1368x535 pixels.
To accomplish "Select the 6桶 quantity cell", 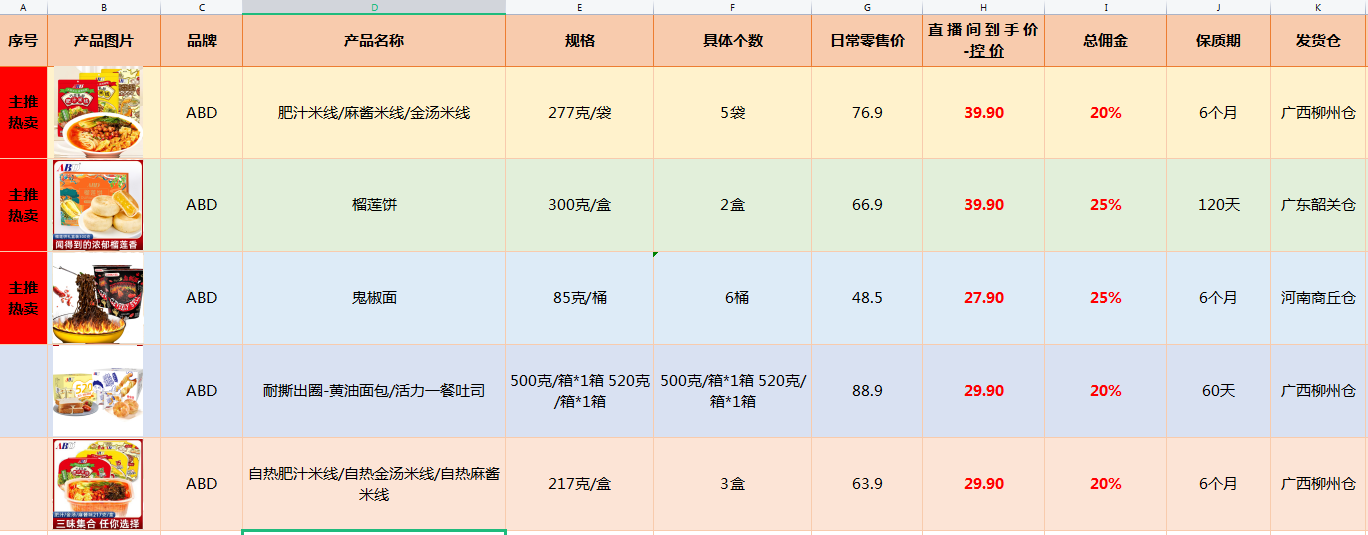I will pos(733,298).
